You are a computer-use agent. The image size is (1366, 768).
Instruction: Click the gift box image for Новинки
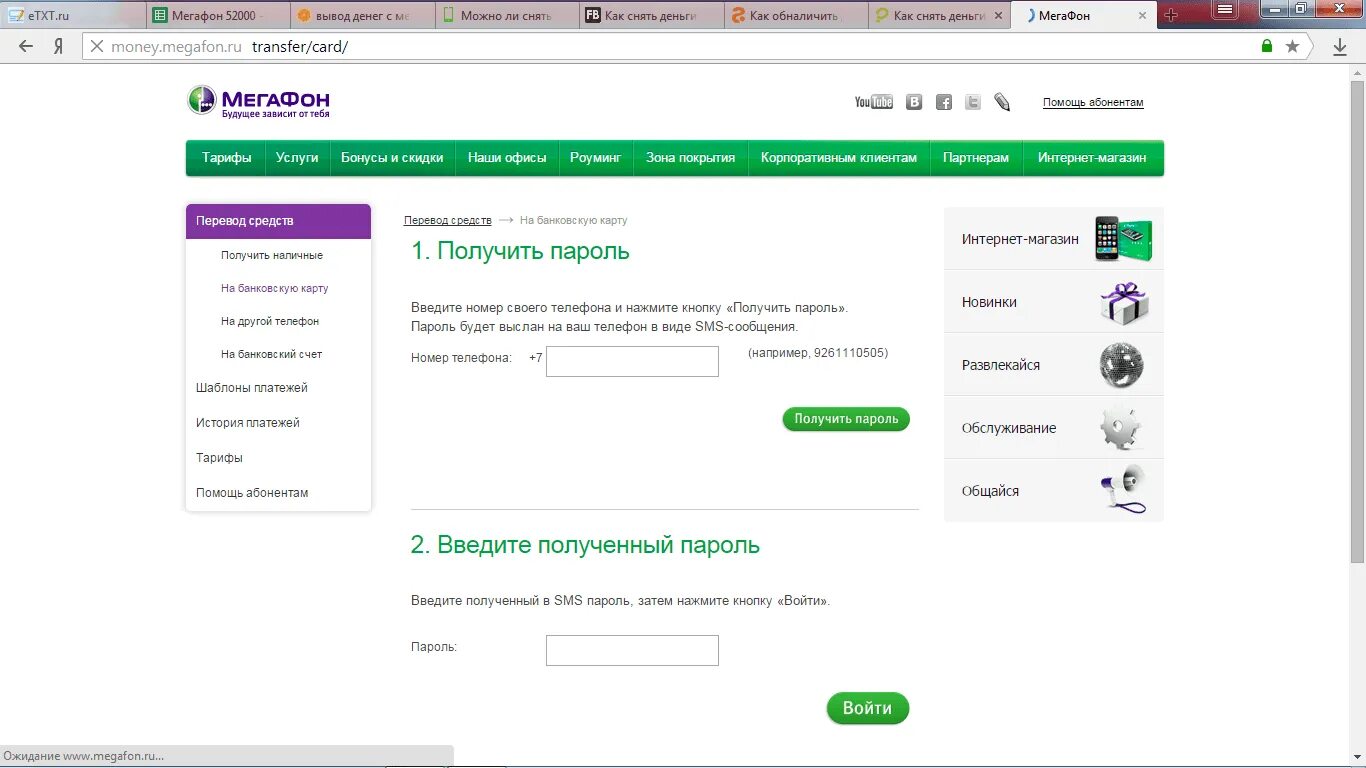1124,302
